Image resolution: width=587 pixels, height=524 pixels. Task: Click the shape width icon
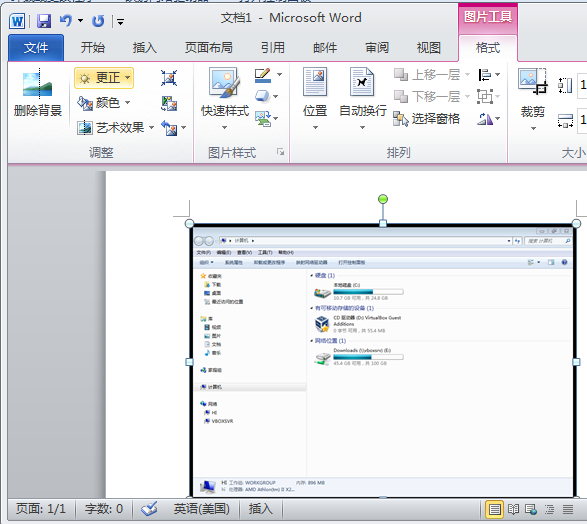pyautogui.click(x=565, y=120)
